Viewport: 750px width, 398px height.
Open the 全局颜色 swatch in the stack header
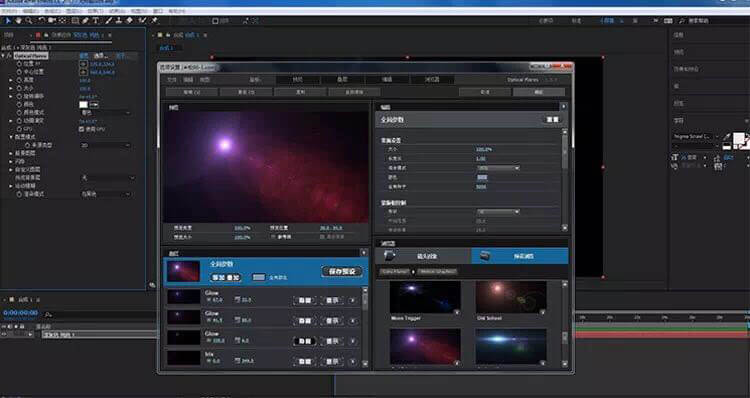[258, 277]
